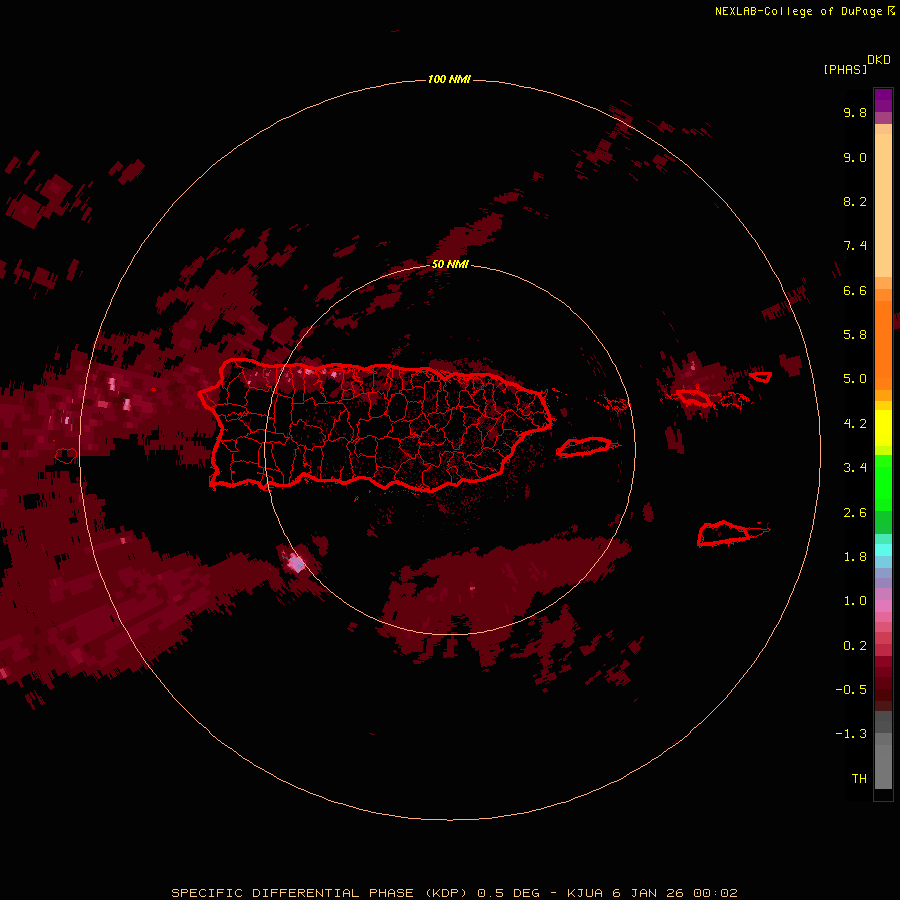900x900 pixels.
Task: Click the 0.2 scale value
Action: 855,646
